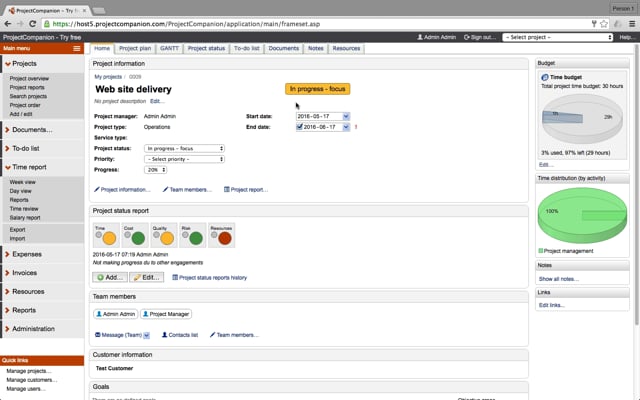Click the key icon in address bar
Viewport: 640px width, 400px height.
point(594,24)
